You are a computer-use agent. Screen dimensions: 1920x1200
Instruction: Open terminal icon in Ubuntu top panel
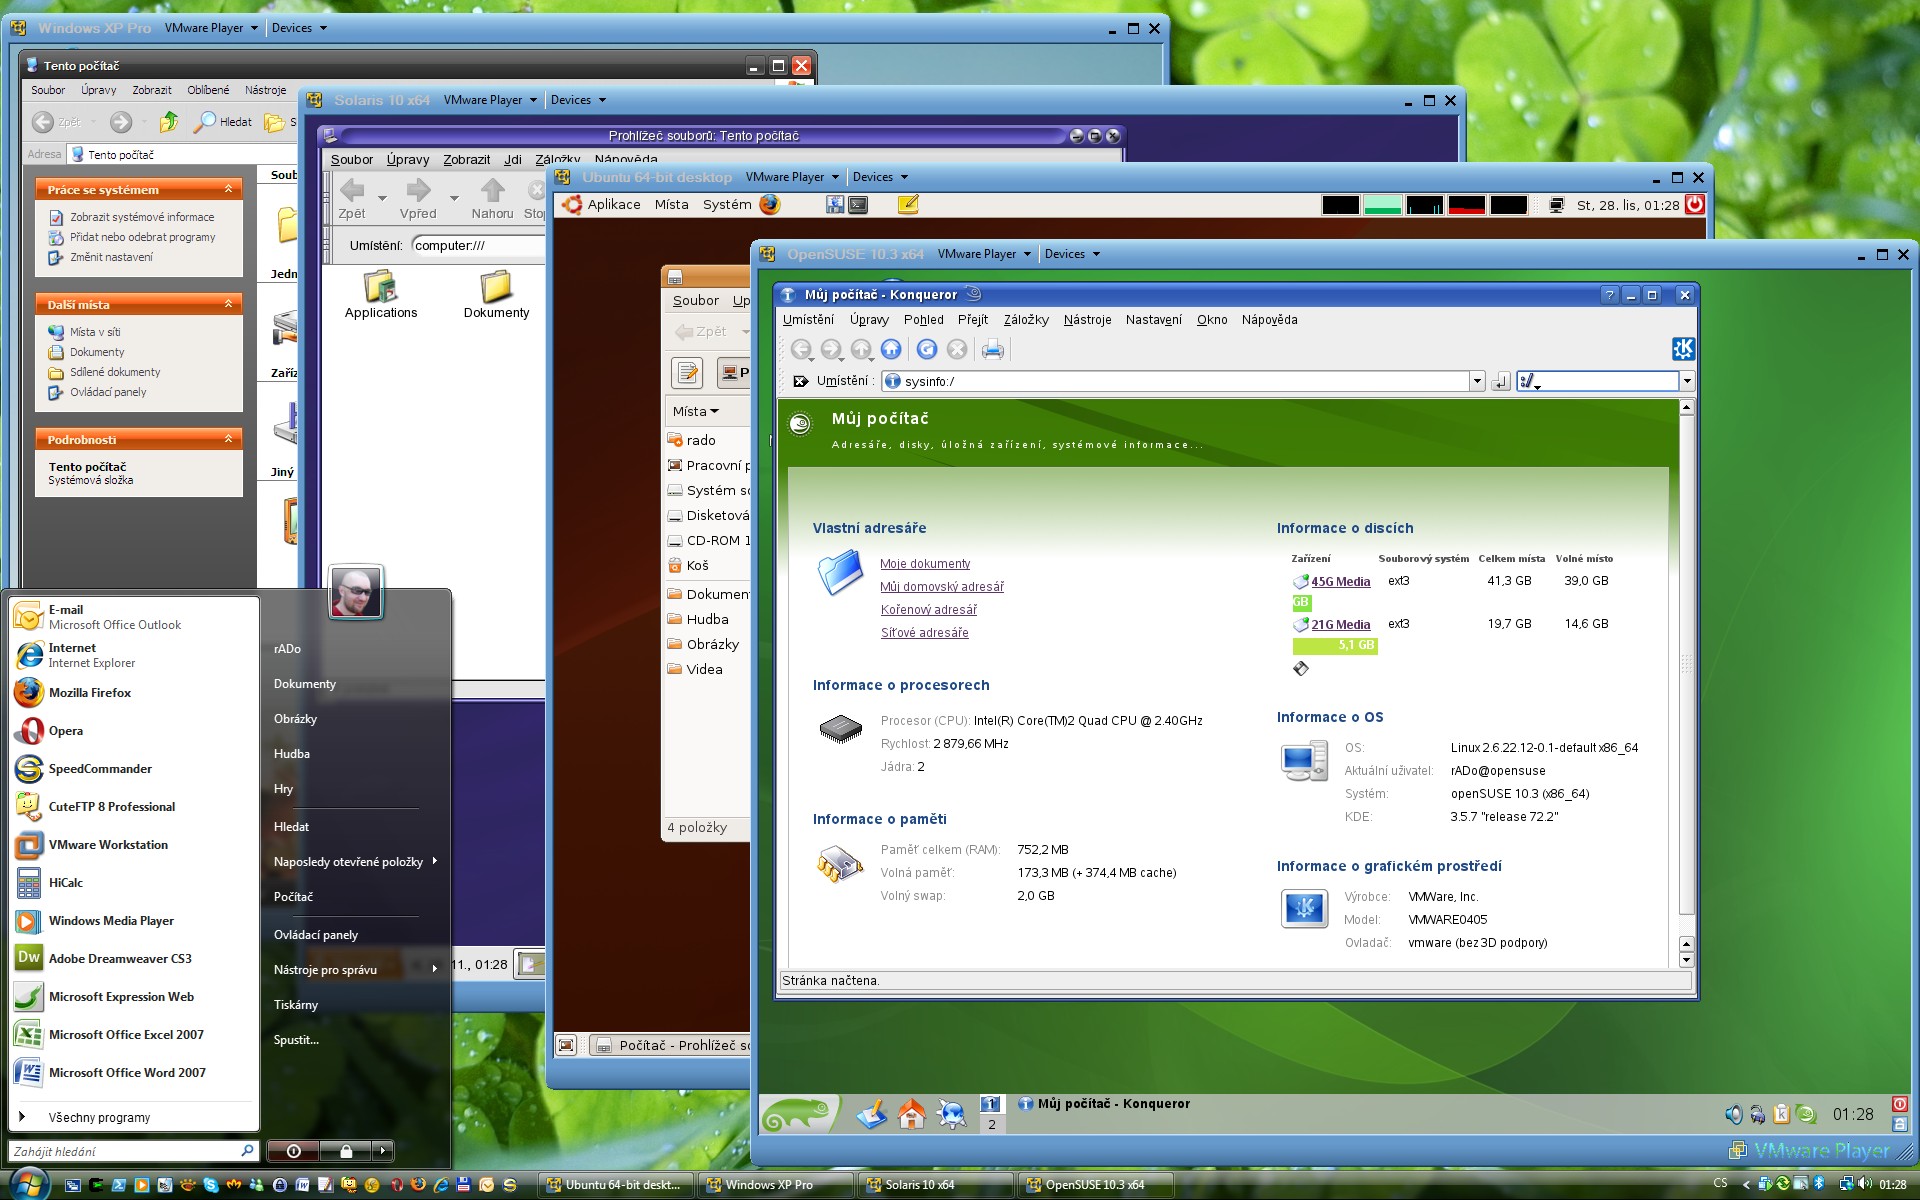[858, 204]
